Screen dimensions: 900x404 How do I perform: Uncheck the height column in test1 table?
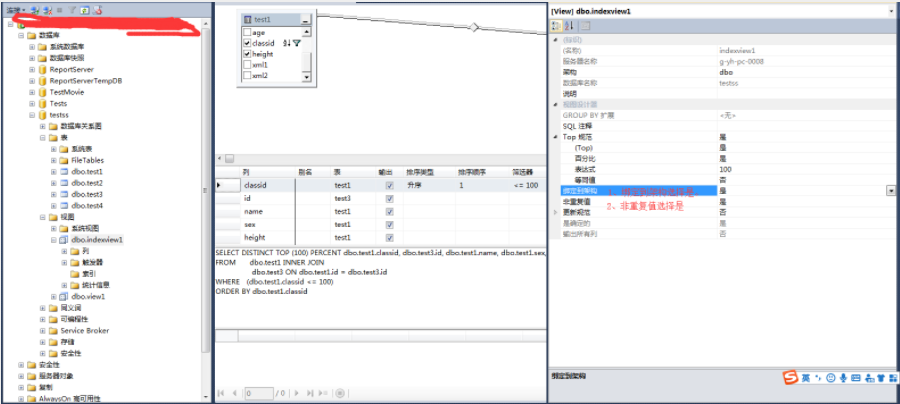[x=247, y=54]
